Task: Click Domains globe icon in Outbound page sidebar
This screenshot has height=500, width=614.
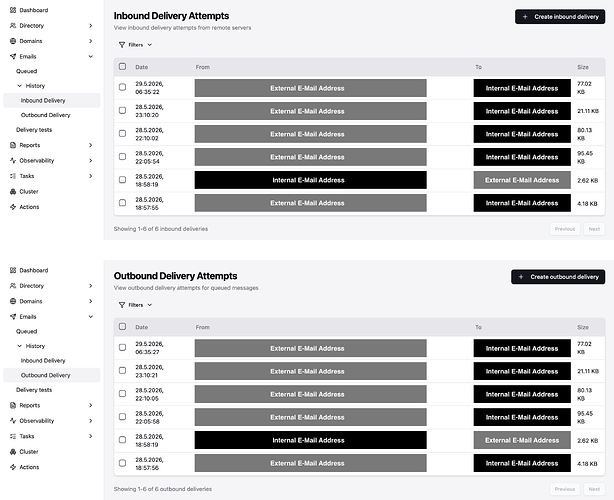Action: coord(13,301)
